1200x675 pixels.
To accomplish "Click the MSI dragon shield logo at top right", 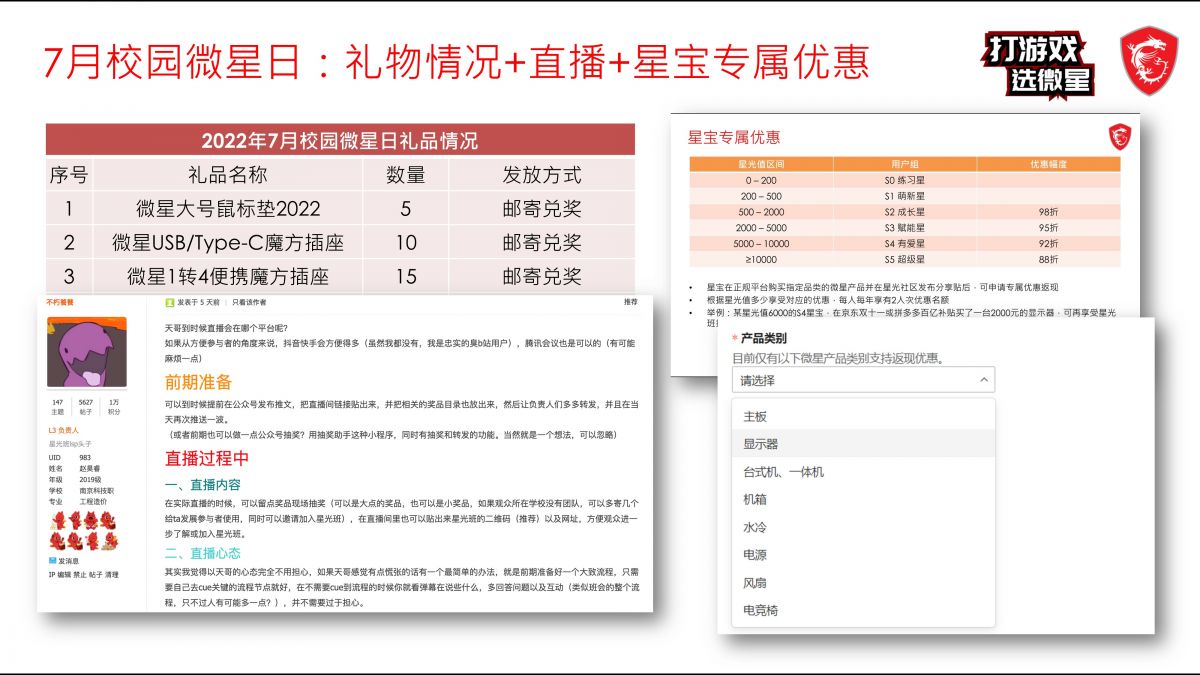I will point(1149,63).
